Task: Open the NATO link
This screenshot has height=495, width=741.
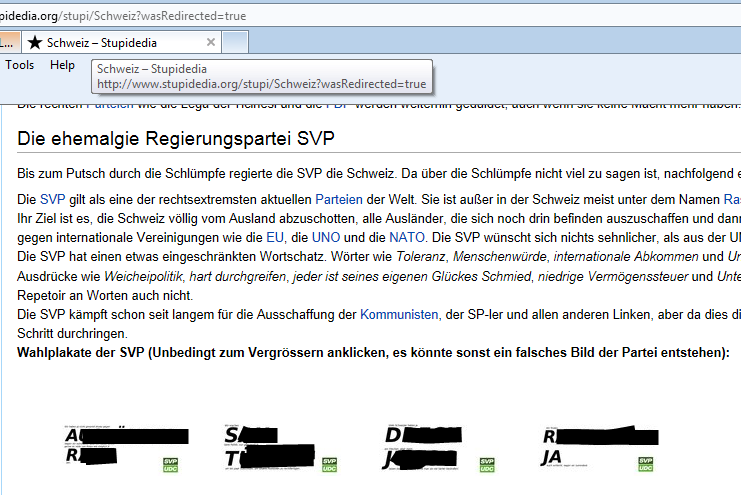Action: (407, 237)
